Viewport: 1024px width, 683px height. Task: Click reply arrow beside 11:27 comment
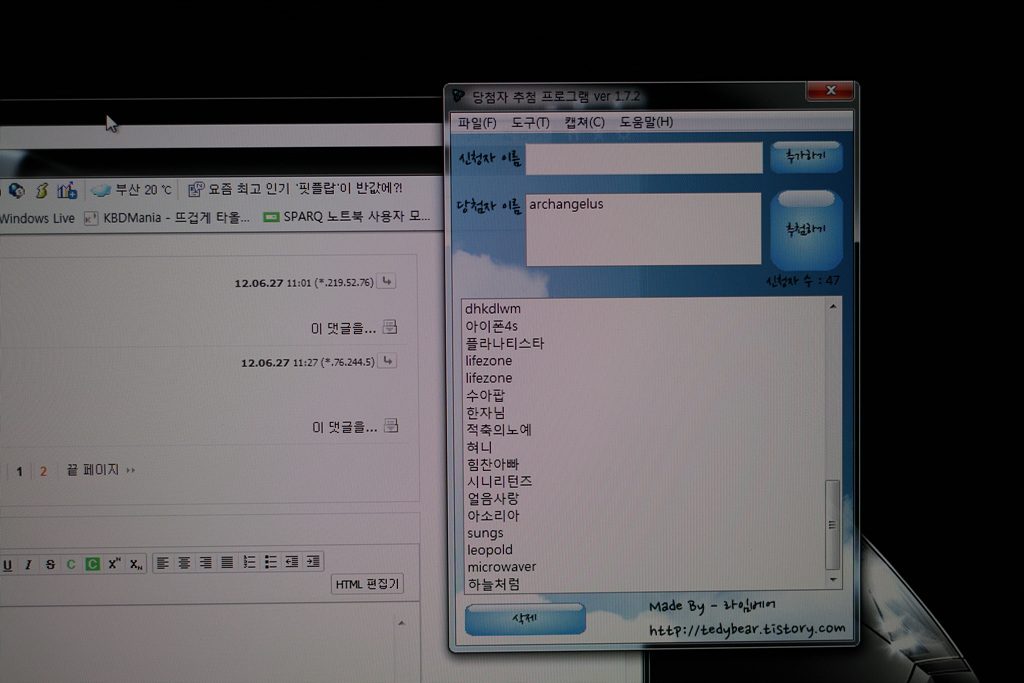tap(388, 361)
